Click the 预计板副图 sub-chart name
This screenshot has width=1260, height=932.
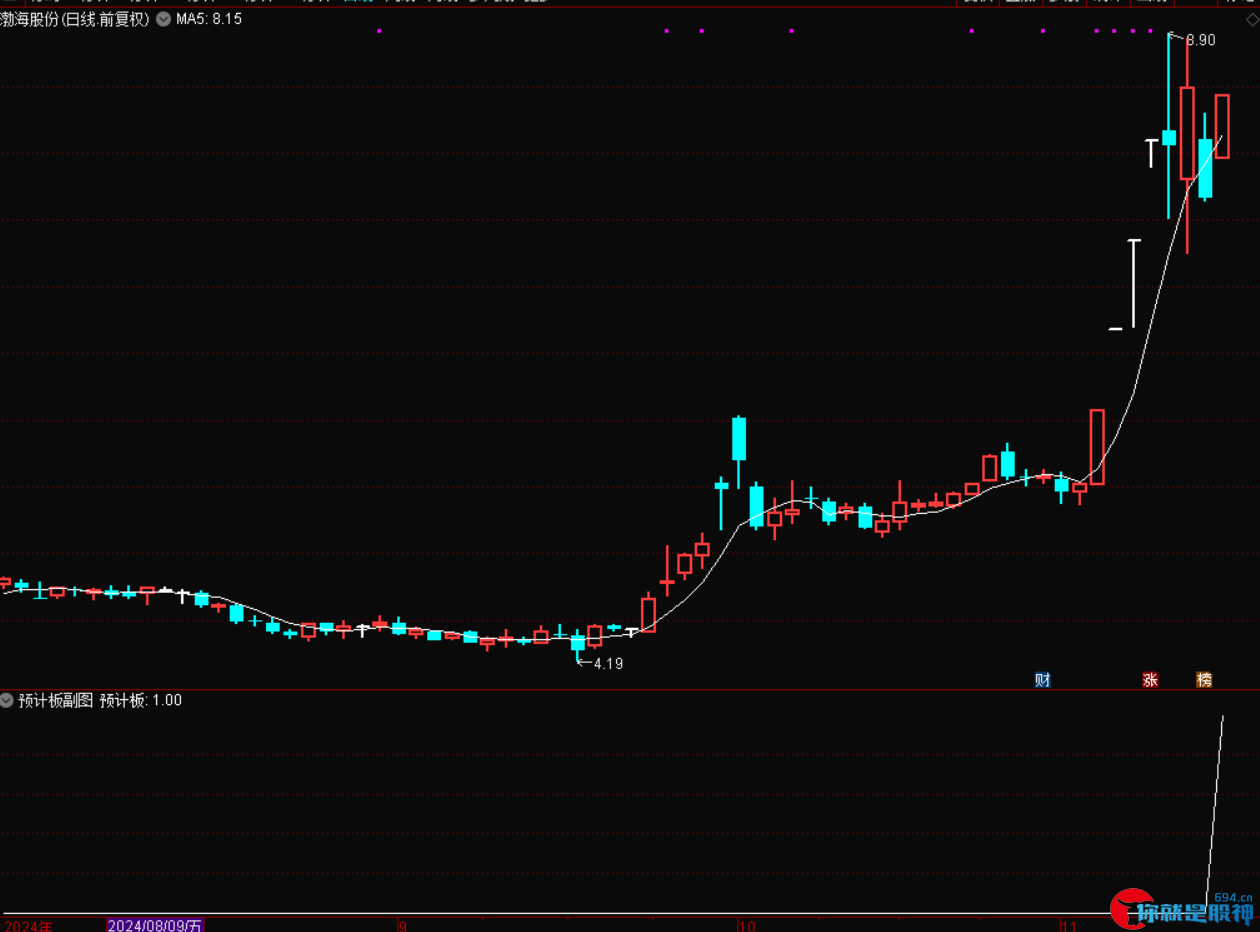pyautogui.click(x=56, y=700)
